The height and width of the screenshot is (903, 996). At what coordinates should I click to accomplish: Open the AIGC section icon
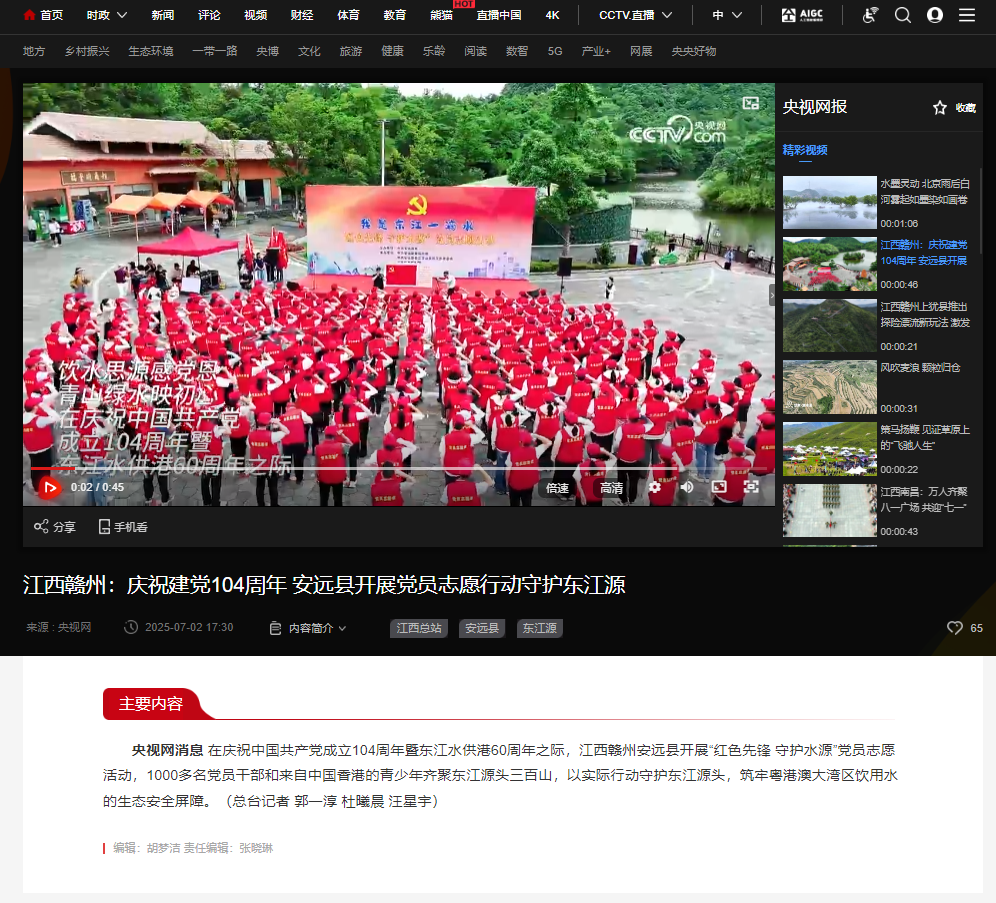tap(802, 15)
